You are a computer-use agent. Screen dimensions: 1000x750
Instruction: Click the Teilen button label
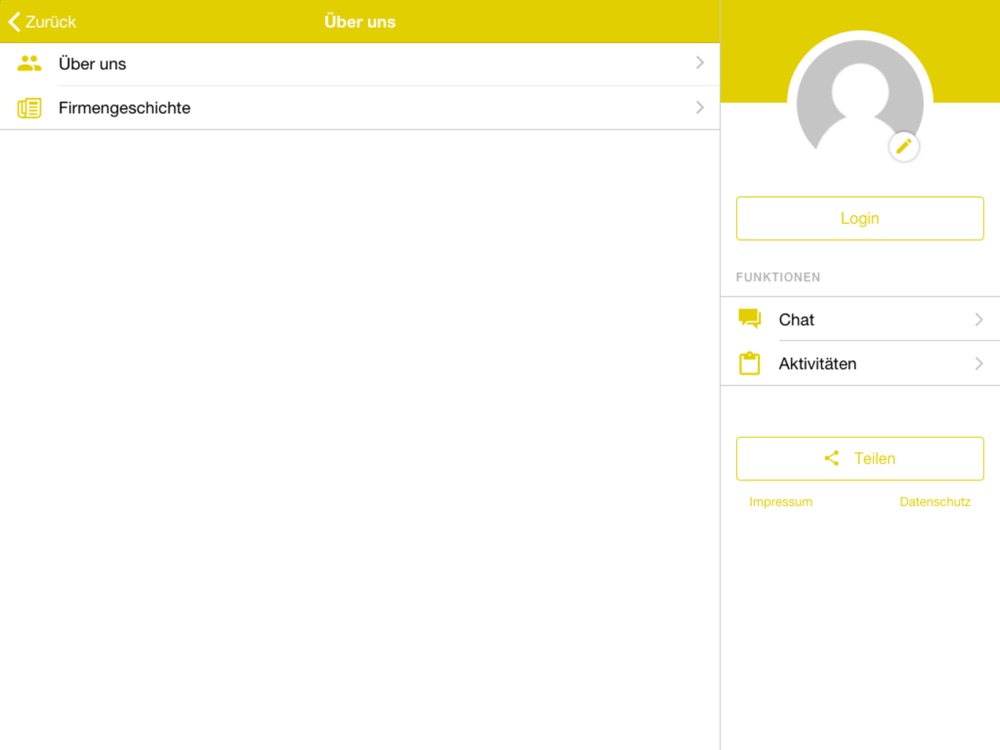[874, 459]
